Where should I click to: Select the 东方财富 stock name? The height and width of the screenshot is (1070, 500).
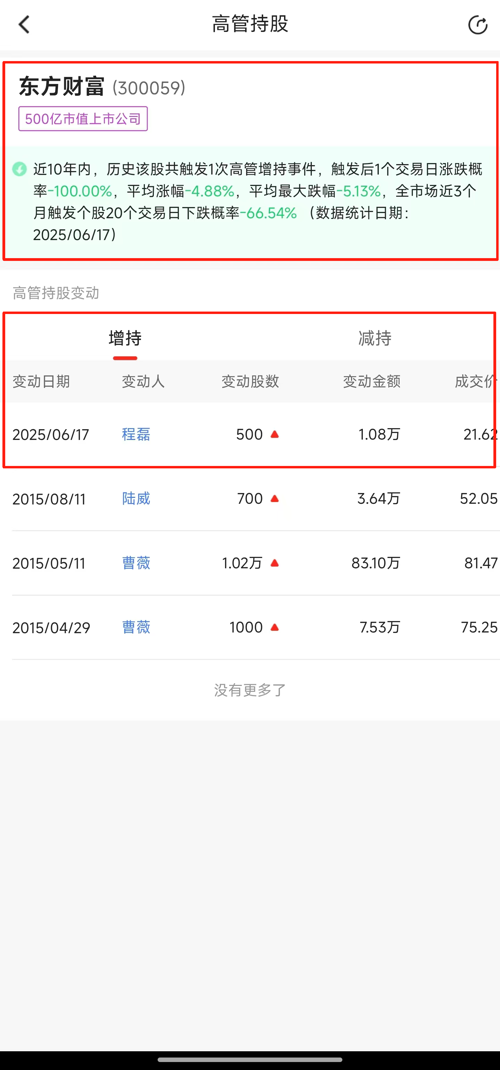click(61, 88)
